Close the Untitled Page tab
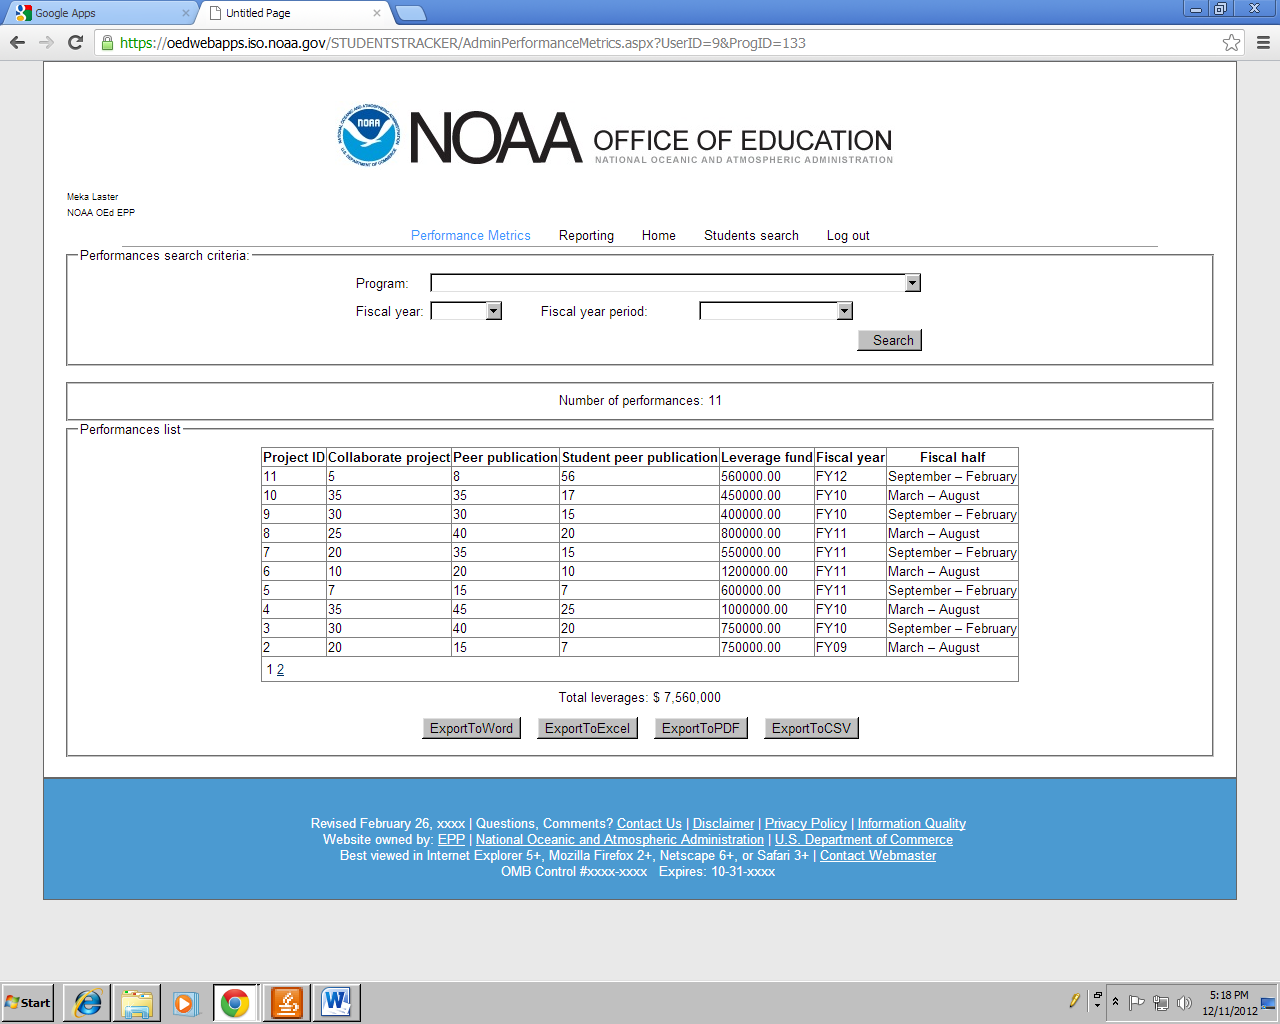This screenshot has width=1280, height=1024. (x=377, y=13)
